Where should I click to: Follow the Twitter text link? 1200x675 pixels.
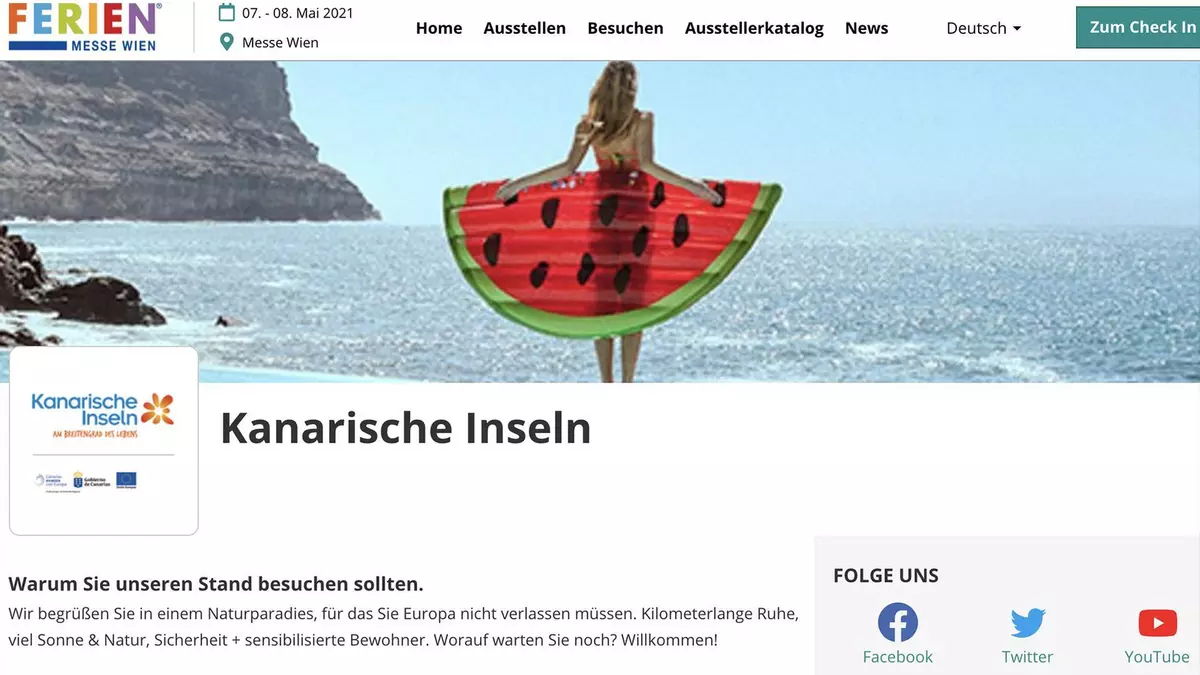point(1027,657)
